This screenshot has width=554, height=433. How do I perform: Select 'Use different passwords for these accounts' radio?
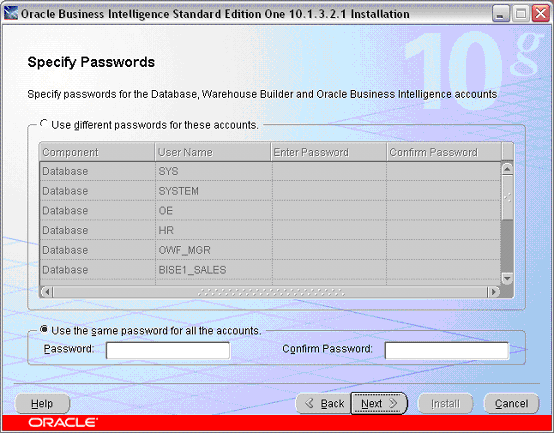click(x=44, y=124)
